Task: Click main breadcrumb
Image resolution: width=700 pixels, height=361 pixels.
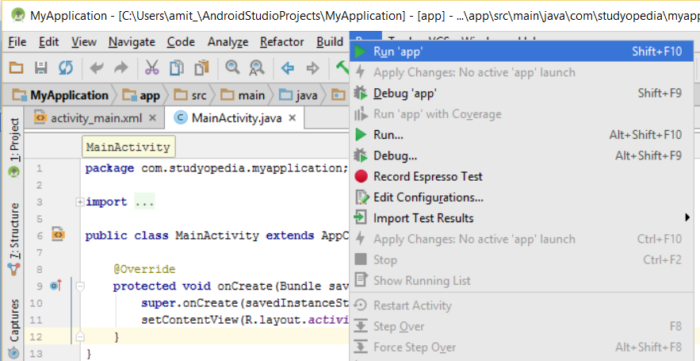Action: [x=243, y=95]
